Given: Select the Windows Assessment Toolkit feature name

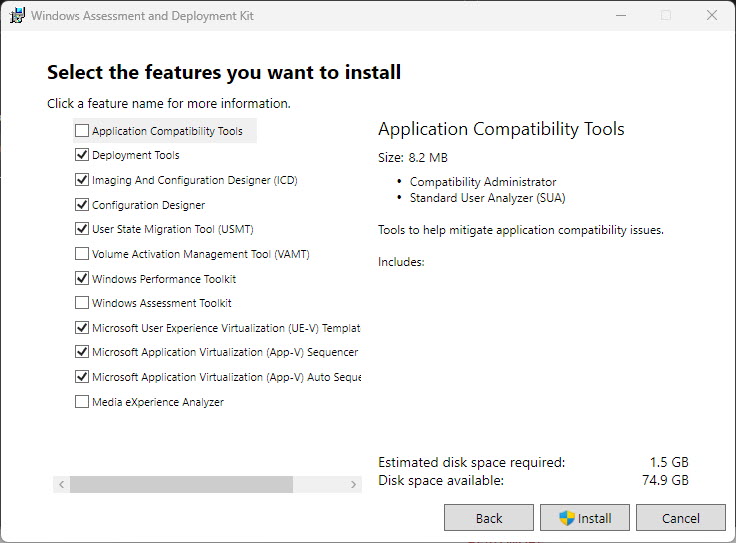Looking at the screenshot, I should pos(161,303).
